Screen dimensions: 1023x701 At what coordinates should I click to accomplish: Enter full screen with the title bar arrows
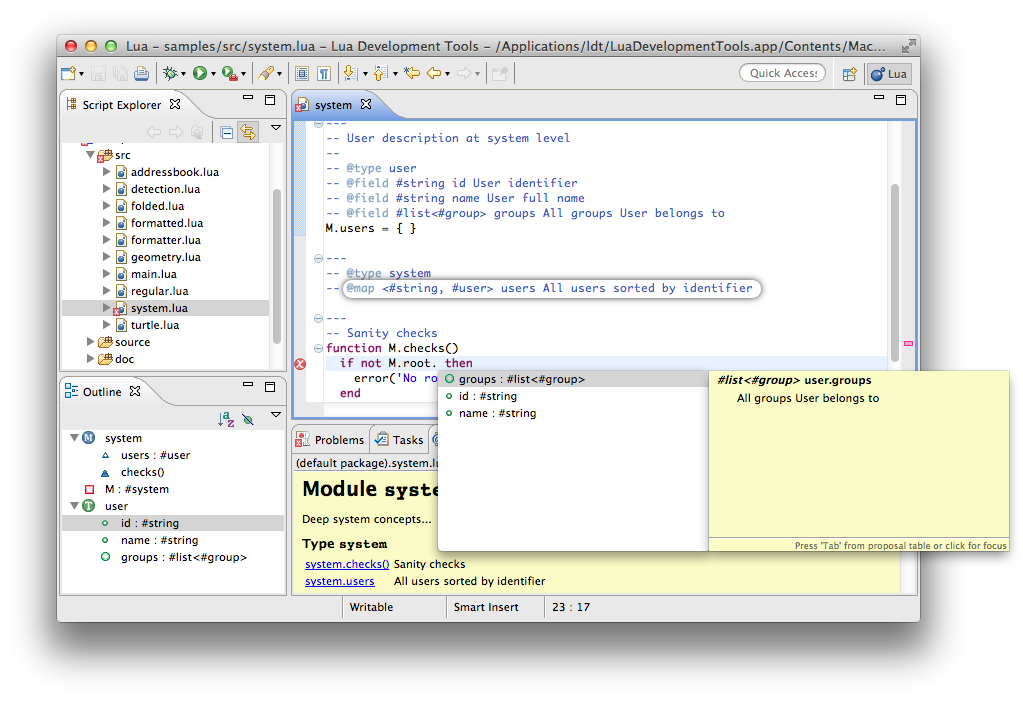coord(908,46)
